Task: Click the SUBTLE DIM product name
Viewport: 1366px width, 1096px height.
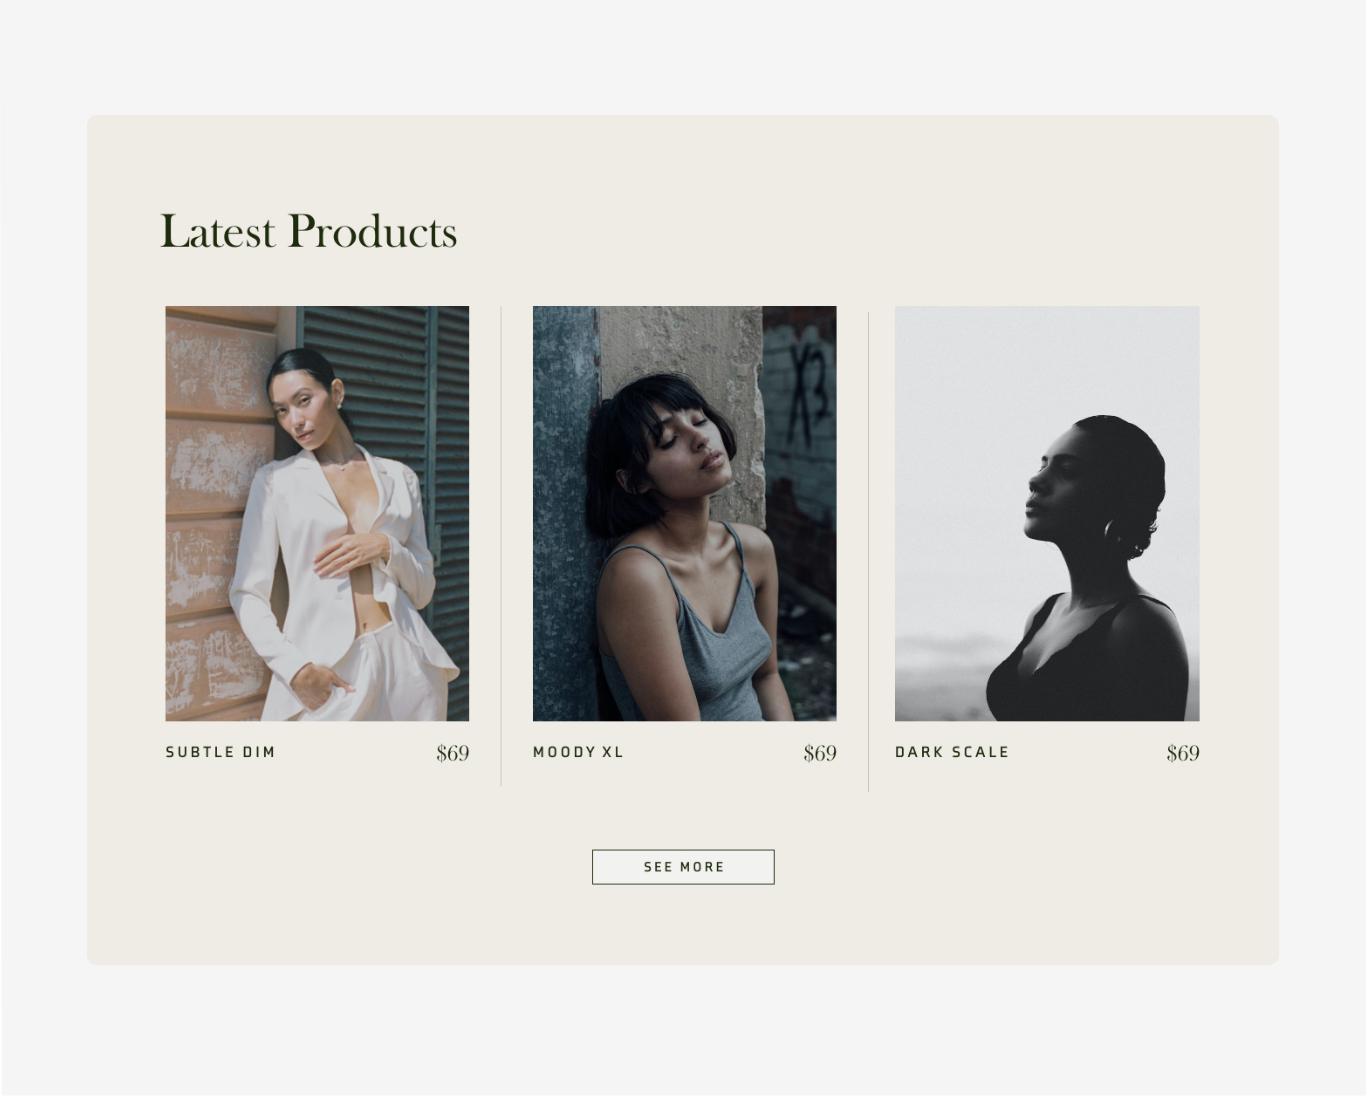Action: [220, 752]
